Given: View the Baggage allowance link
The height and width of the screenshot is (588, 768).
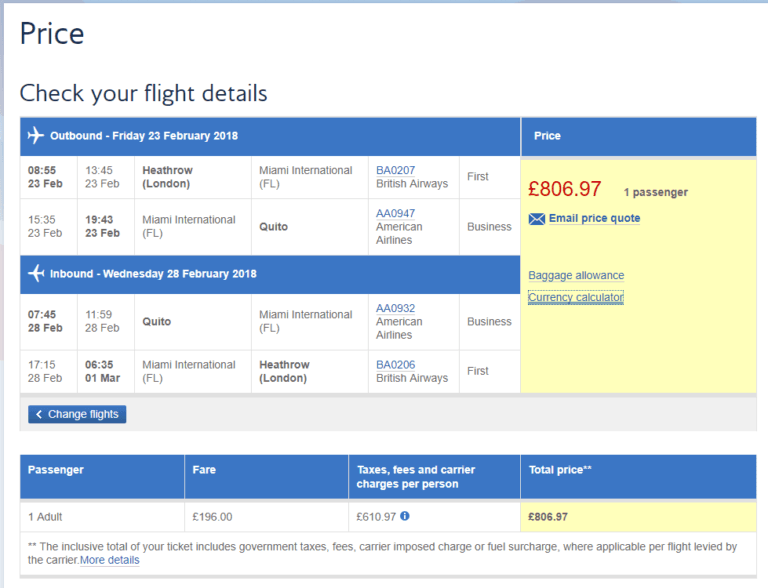Looking at the screenshot, I should point(576,275).
